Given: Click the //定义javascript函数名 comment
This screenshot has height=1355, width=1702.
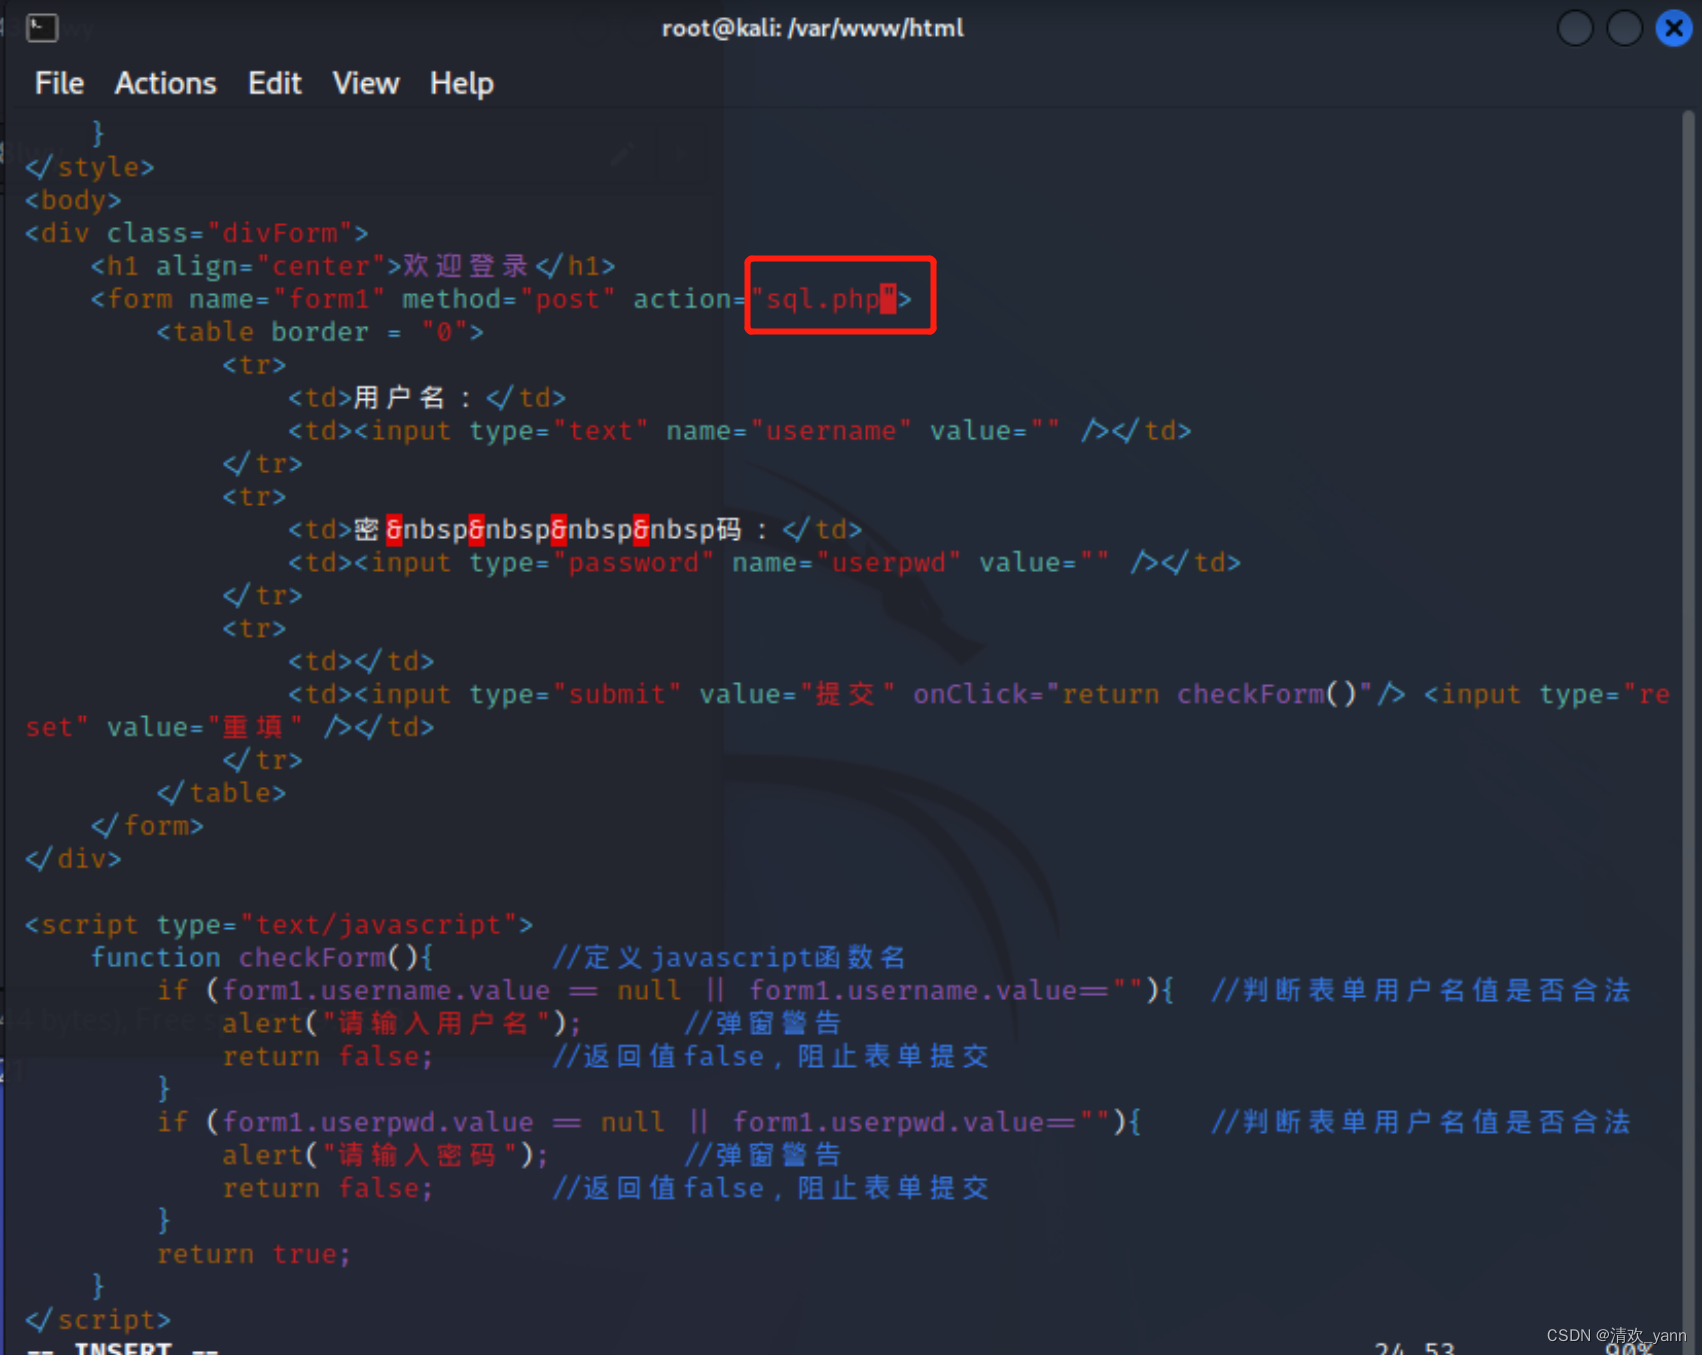Looking at the screenshot, I should (728, 958).
